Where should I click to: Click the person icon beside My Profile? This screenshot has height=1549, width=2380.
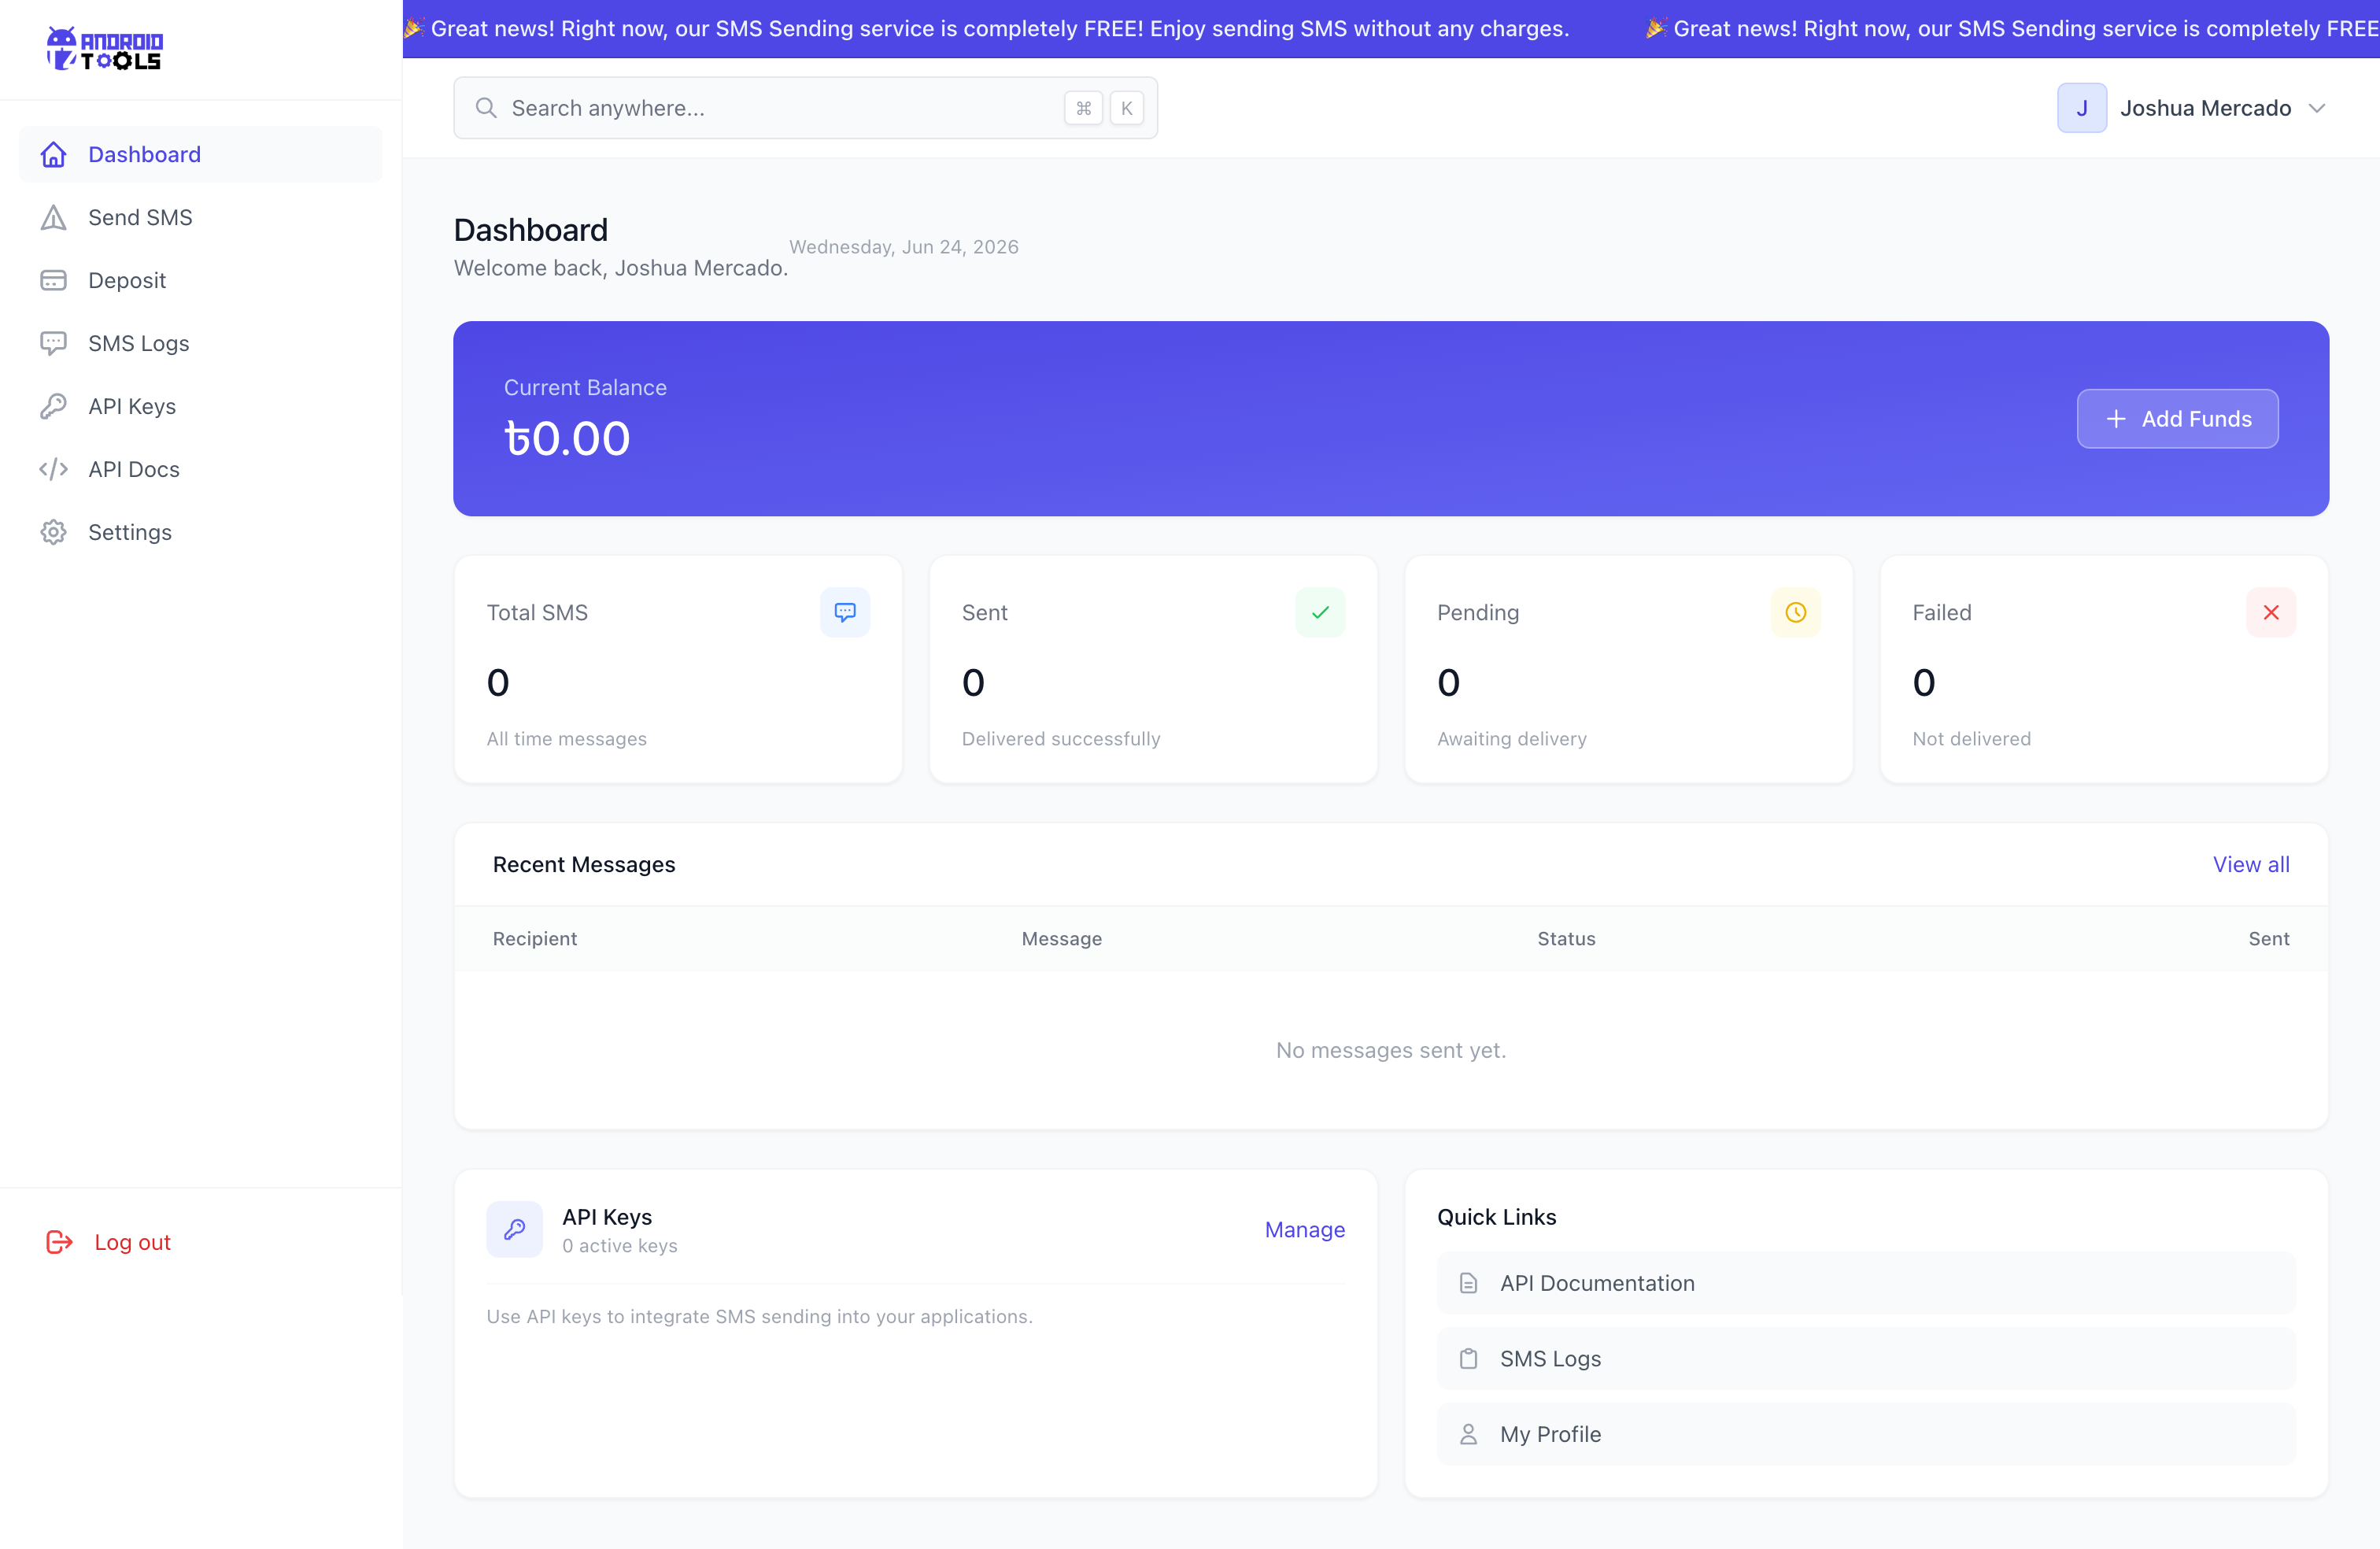pyautogui.click(x=1468, y=1434)
